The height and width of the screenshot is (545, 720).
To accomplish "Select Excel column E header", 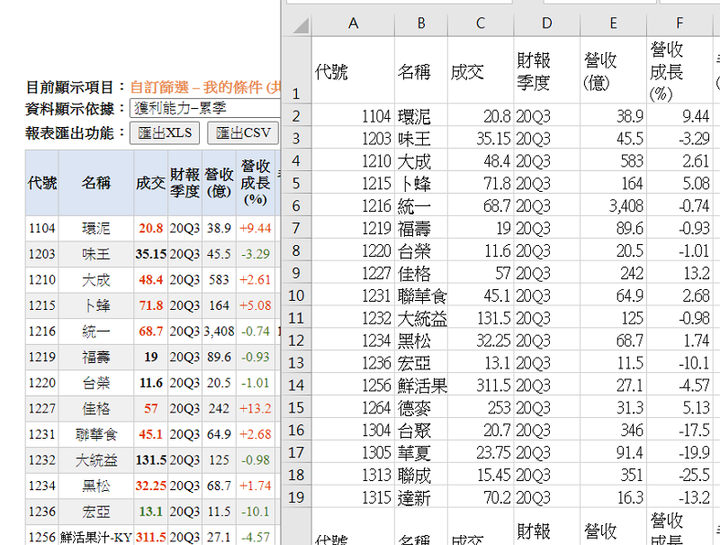I will click(613, 23).
